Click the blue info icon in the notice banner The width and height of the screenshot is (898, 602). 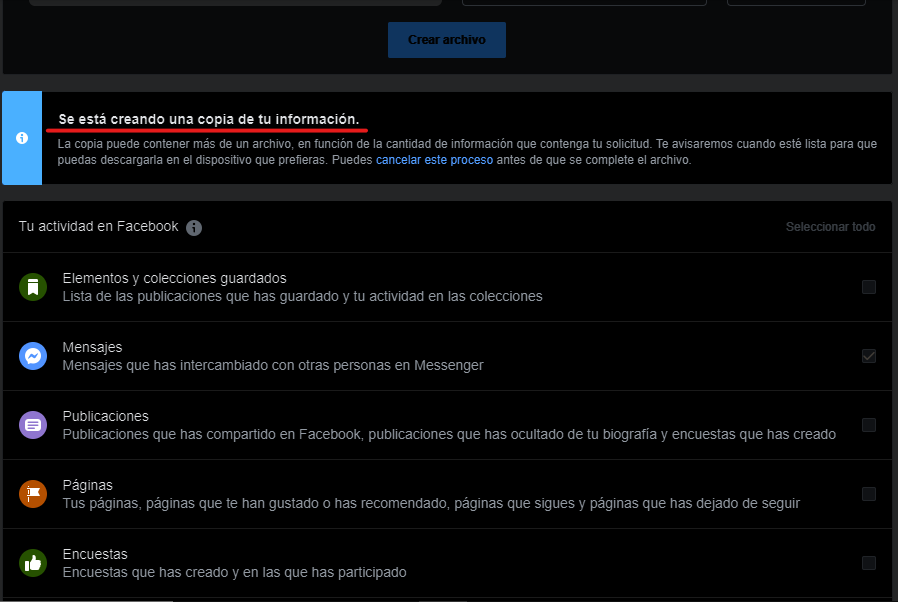(22, 138)
